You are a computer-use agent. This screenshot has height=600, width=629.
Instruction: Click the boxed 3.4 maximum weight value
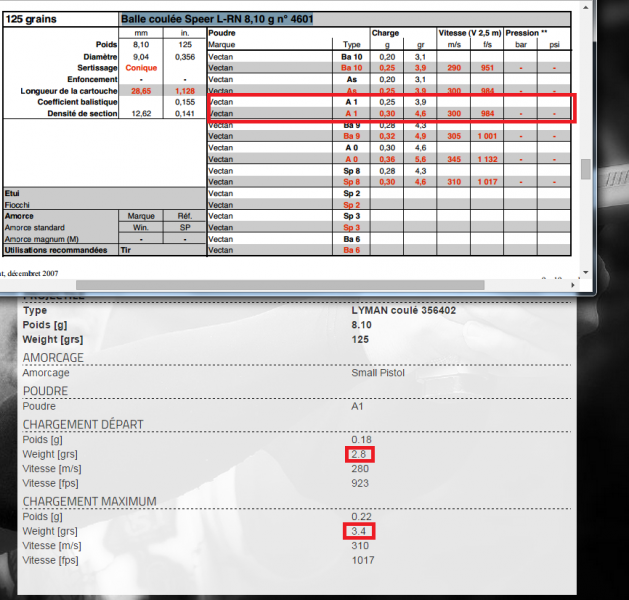click(x=360, y=531)
